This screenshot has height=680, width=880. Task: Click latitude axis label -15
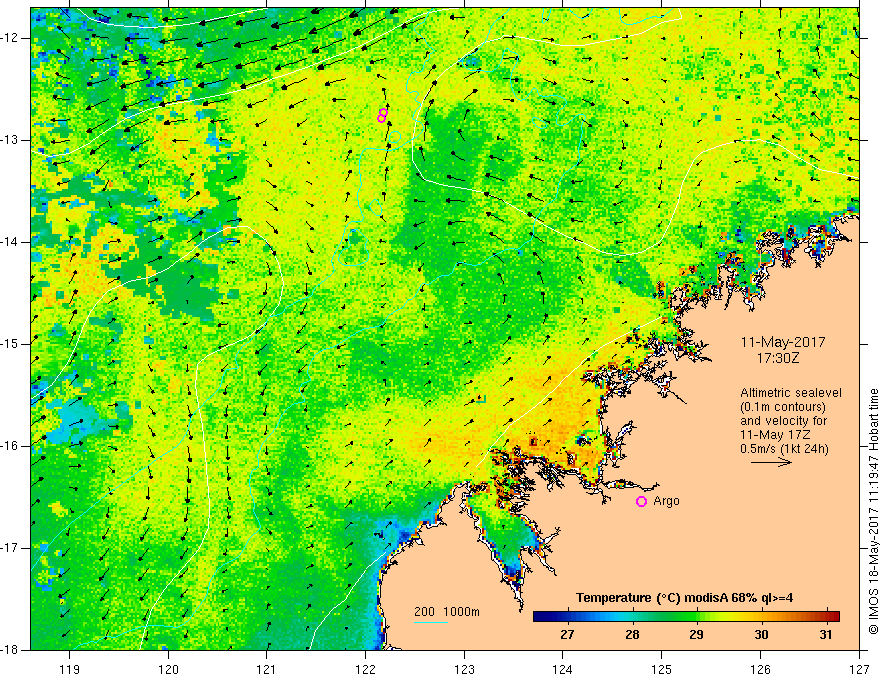coord(10,344)
